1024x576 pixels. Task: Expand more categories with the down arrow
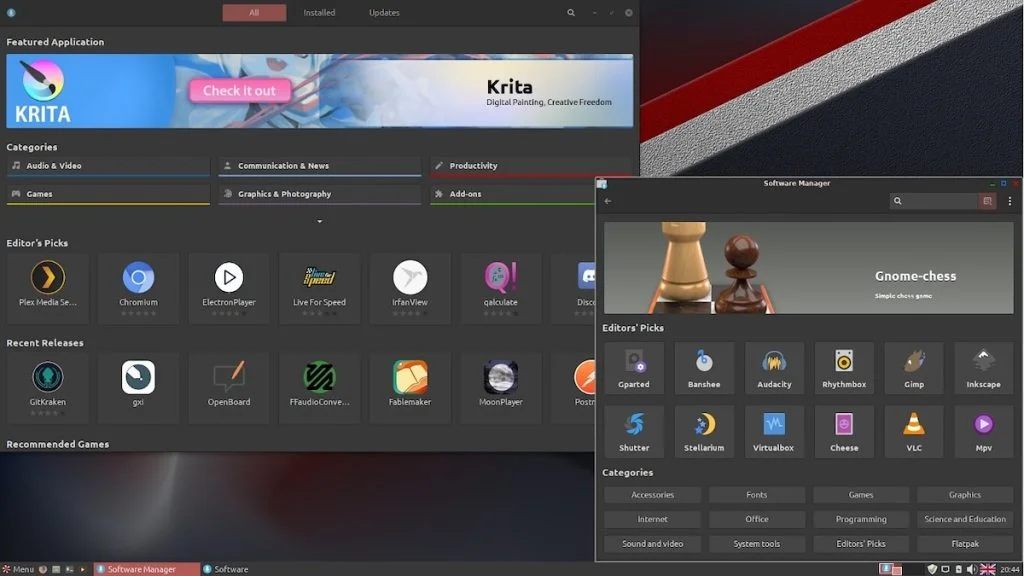319,219
